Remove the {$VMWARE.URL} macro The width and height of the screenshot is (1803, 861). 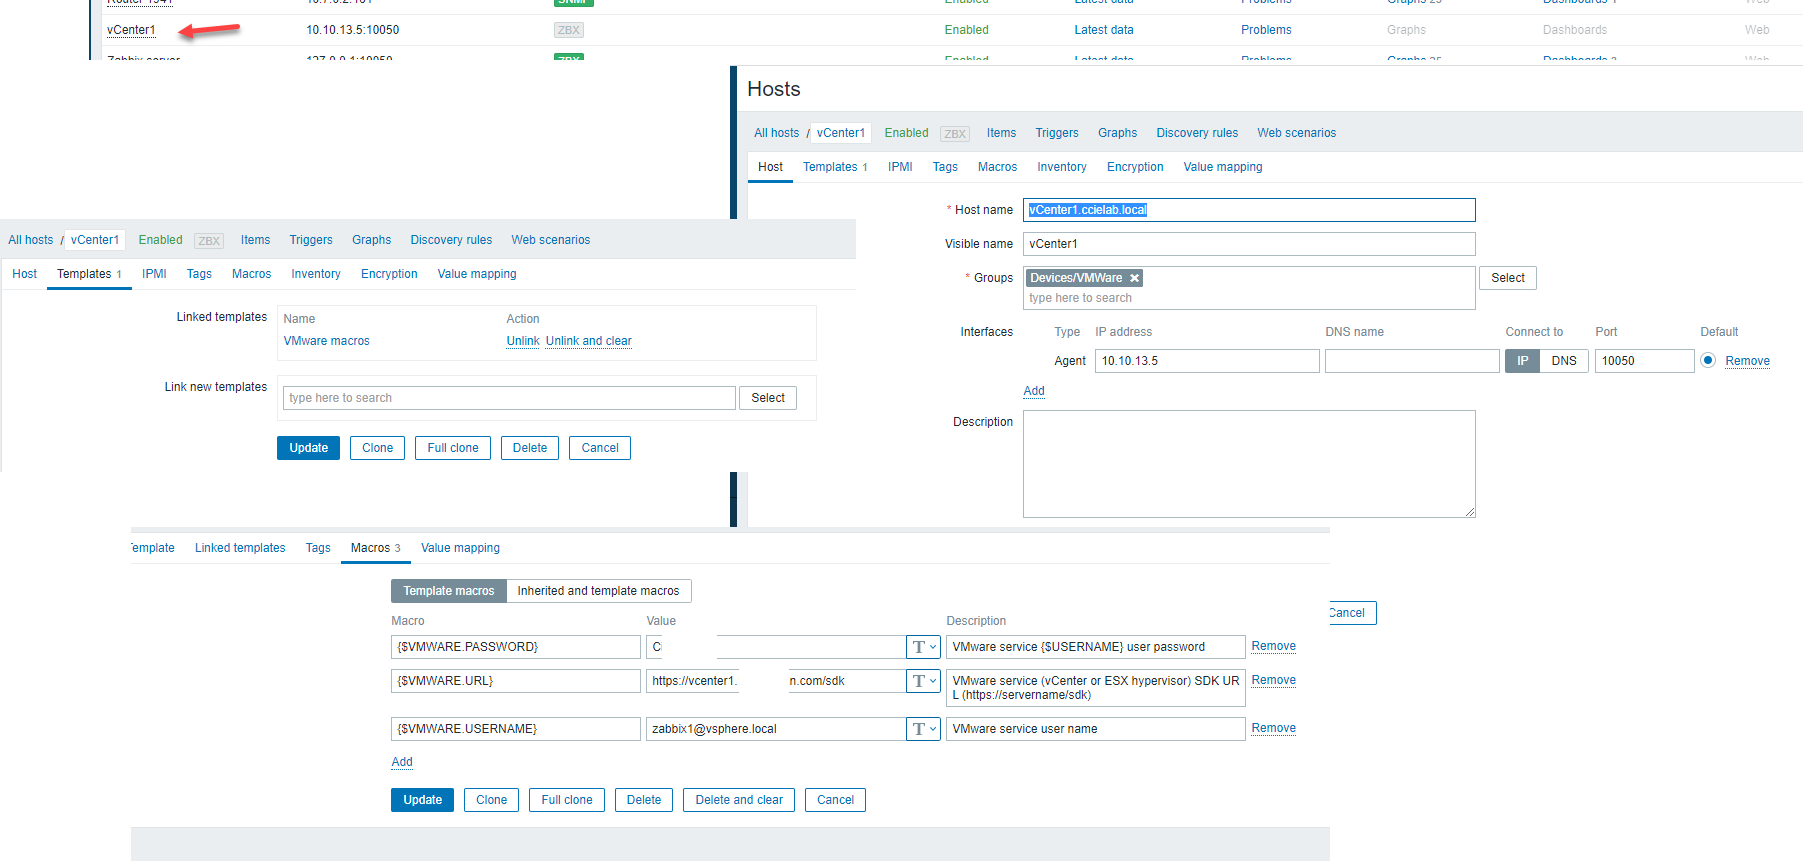tap(1273, 680)
